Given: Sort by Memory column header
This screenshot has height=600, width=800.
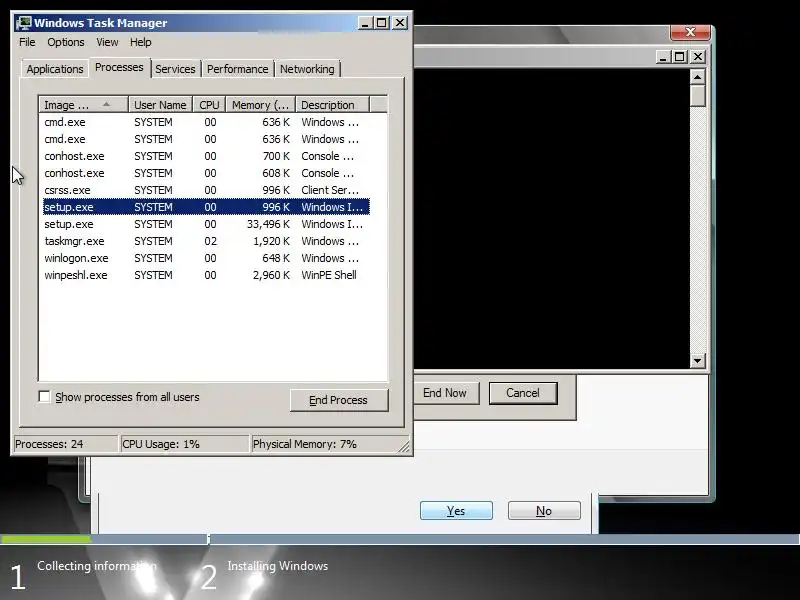Looking at the screenshot, I should [x=261, y=105].
